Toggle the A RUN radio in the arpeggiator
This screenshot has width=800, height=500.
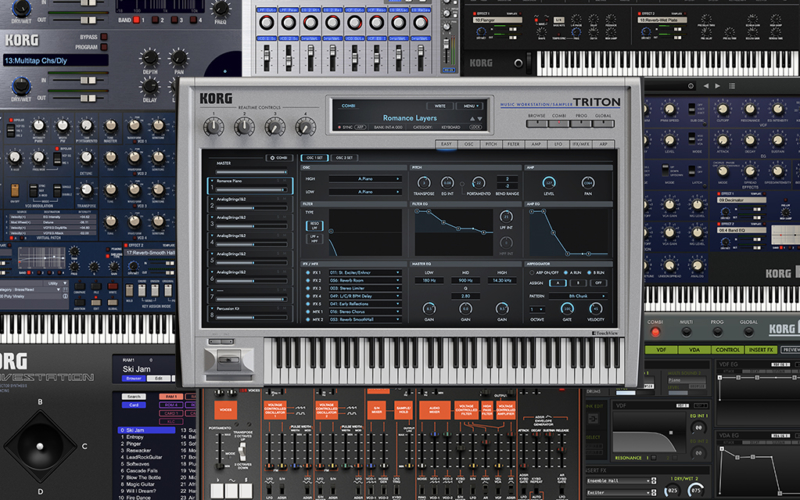pos(566,272)
